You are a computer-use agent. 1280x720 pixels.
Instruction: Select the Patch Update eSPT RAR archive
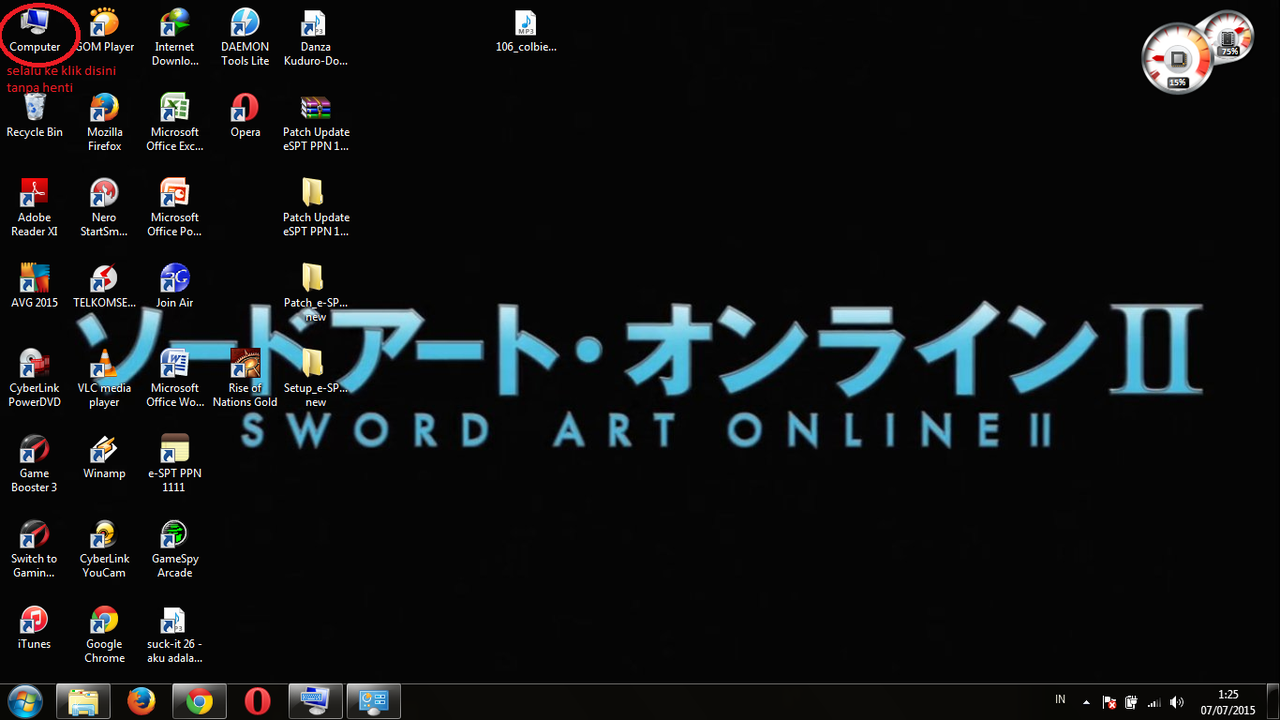(x=315, y=122)
